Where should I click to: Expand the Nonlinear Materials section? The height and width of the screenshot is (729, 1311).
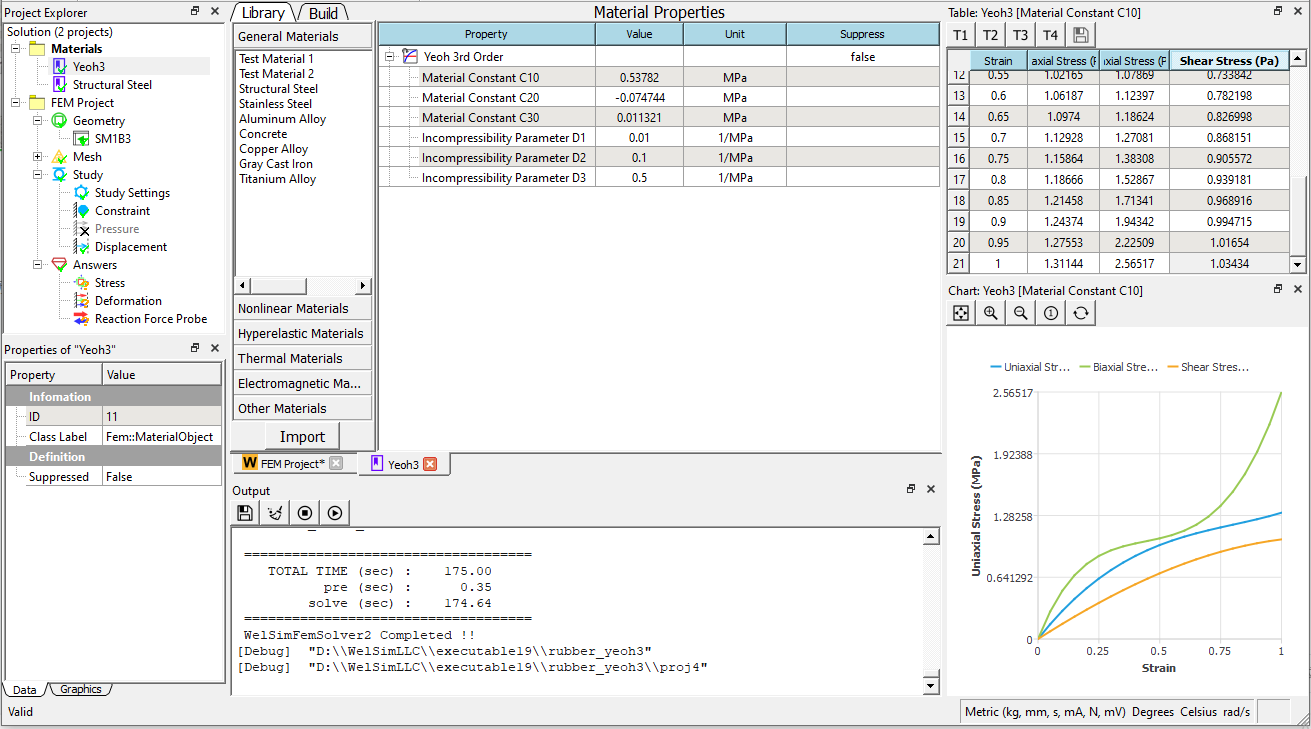point(302,309)
